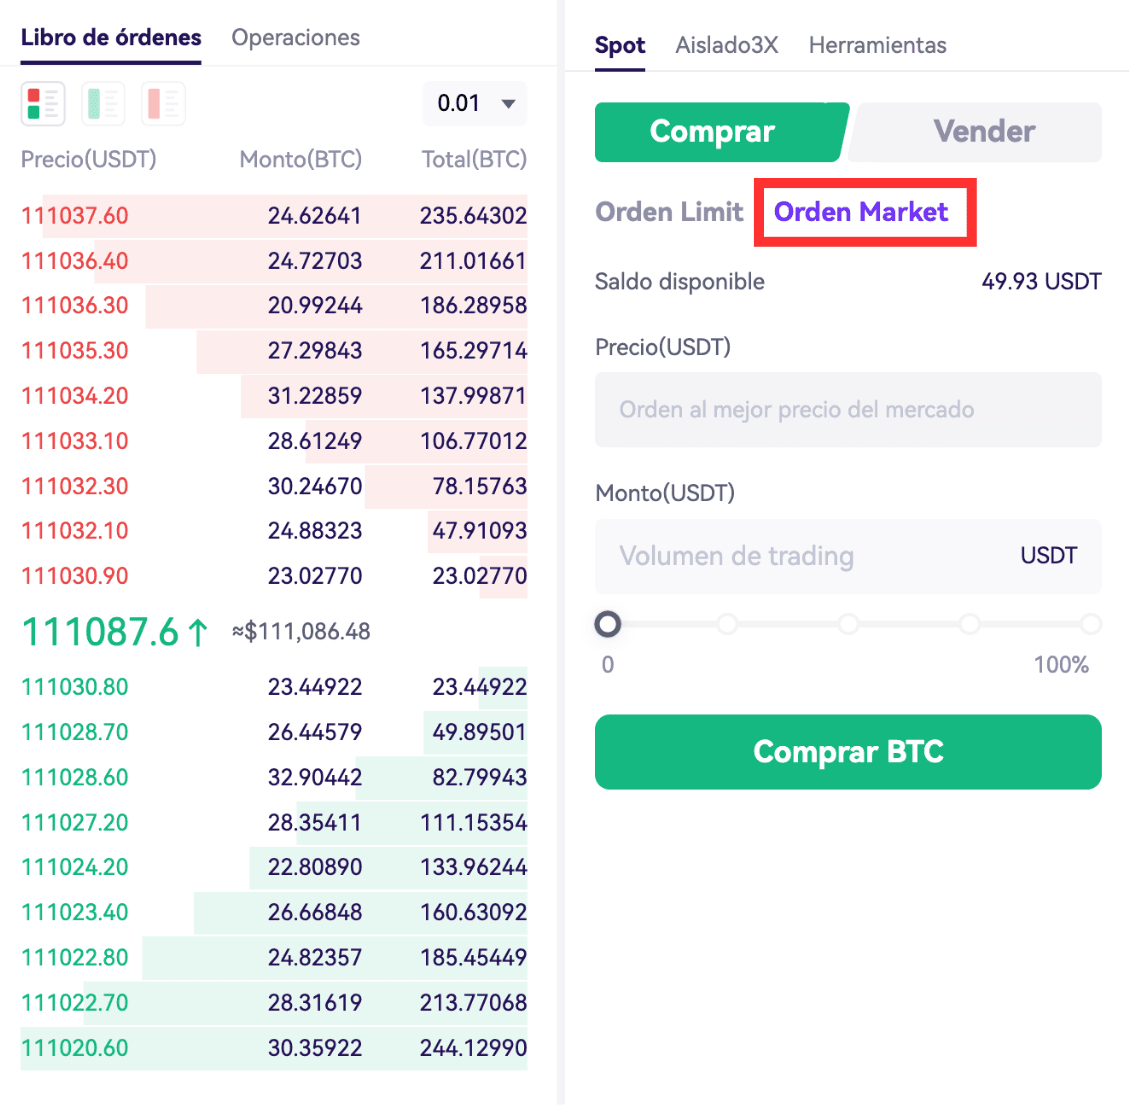1138x1112 pixels.
Task: Click the slider handle at 0
Action: (x=608, y=625)
